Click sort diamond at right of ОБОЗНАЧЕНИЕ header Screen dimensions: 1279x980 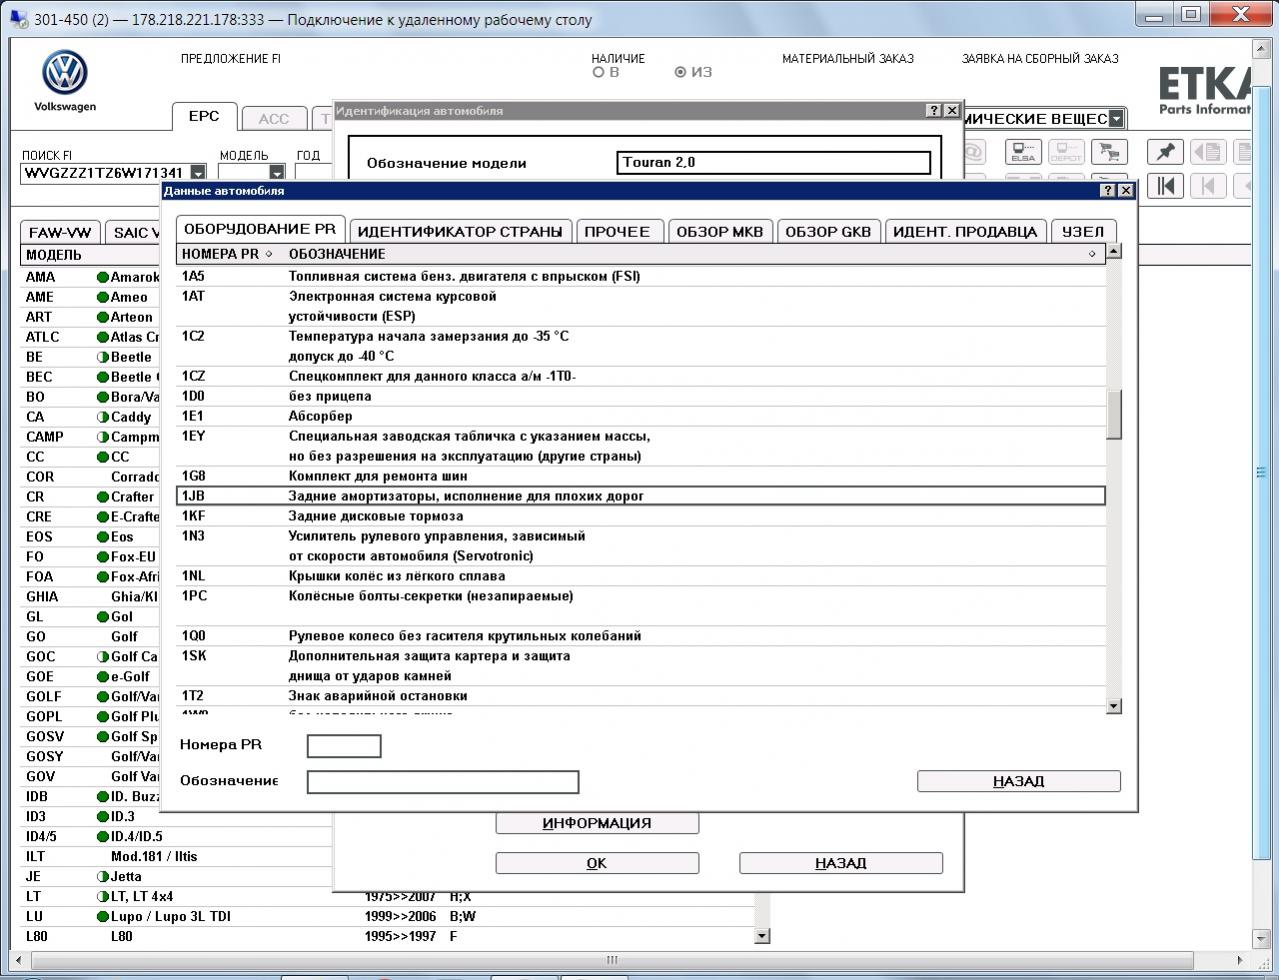point(1092,254)
